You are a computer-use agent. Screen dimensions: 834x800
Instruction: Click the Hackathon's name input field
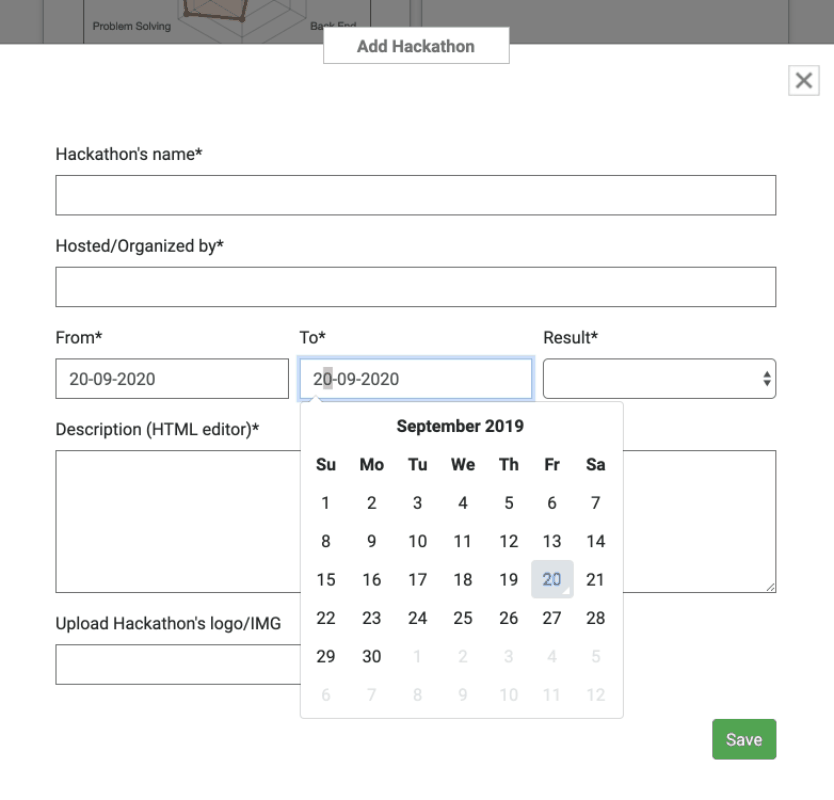click(415, 195)
